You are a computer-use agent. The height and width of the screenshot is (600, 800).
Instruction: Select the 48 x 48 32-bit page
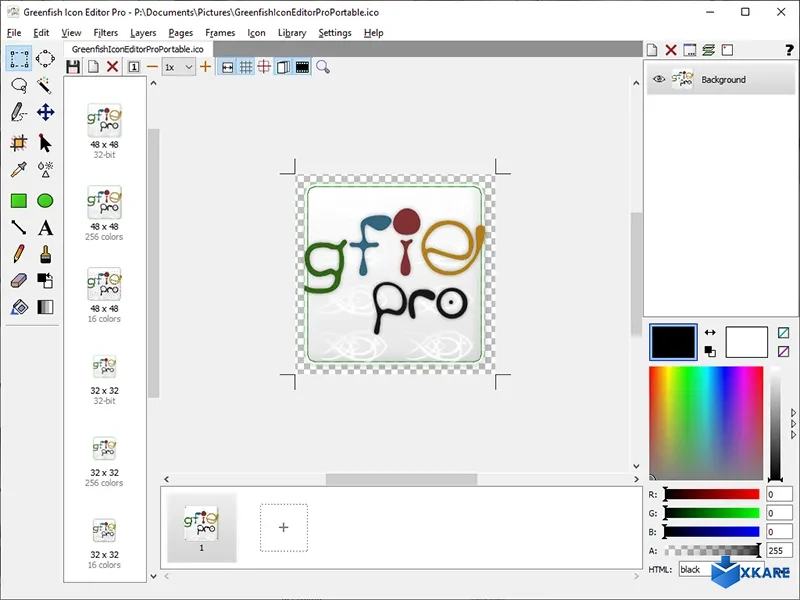tap(104, 131)
